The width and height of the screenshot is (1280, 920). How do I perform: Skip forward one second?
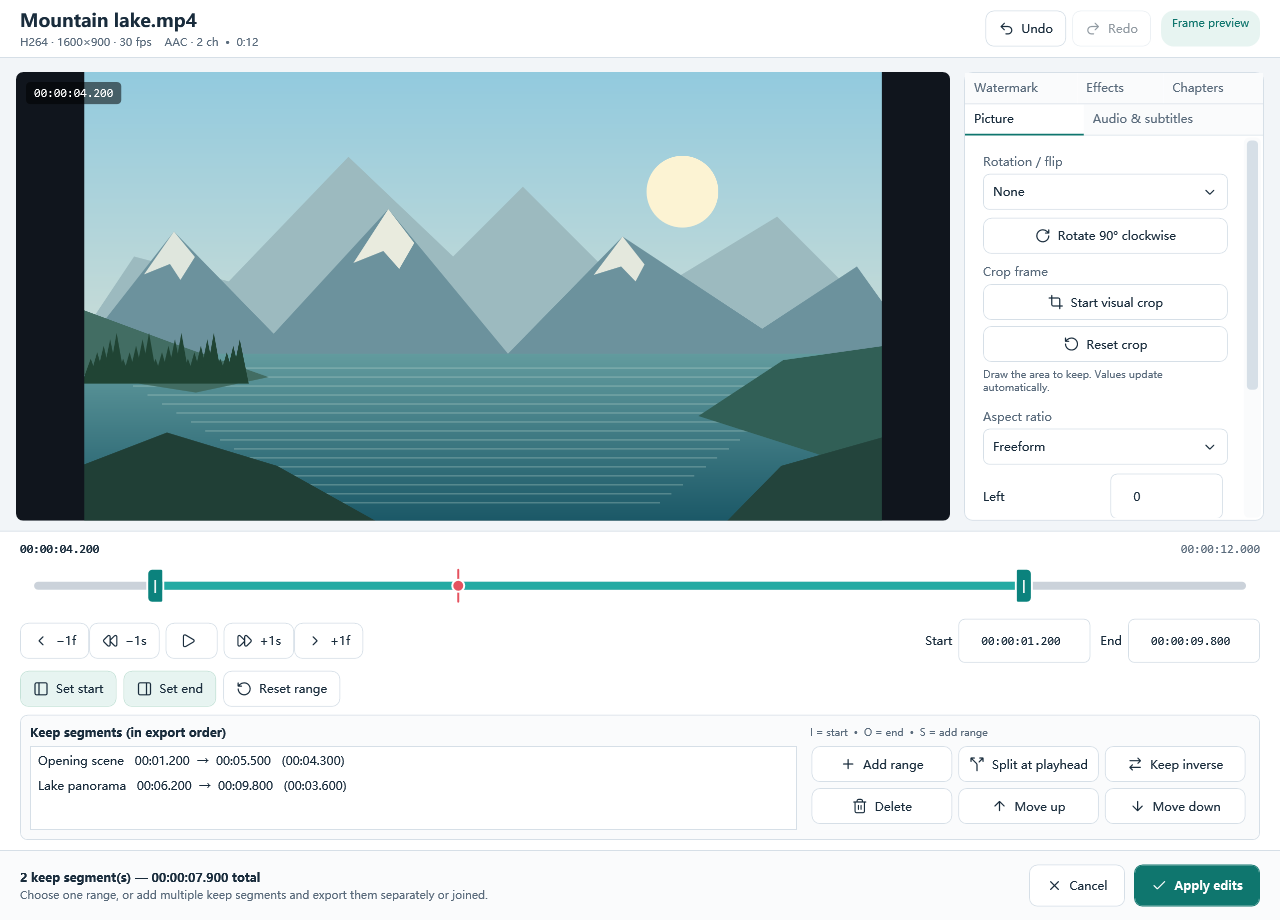(x=259, y=641)
